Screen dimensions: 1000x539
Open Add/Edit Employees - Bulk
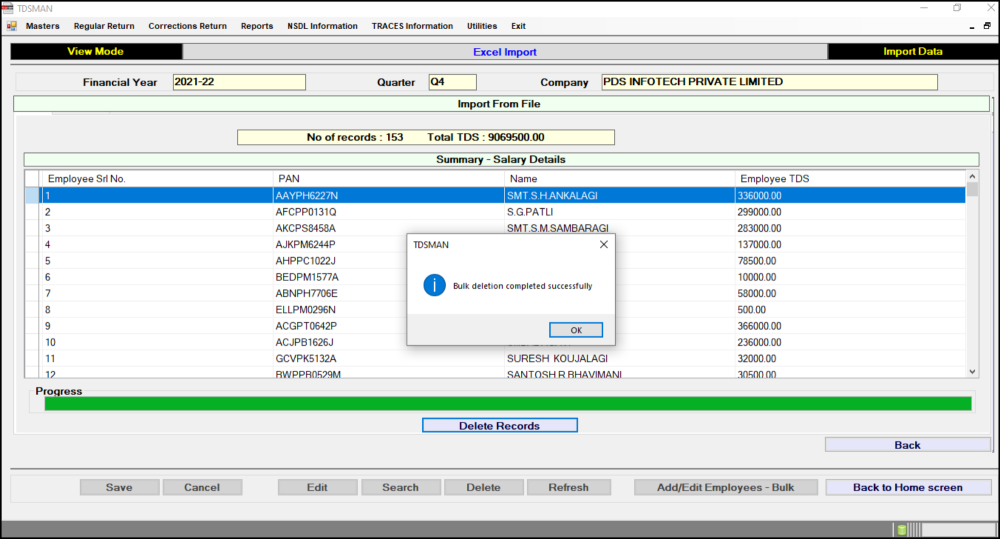pyautogui.click(x=726, y=487)
